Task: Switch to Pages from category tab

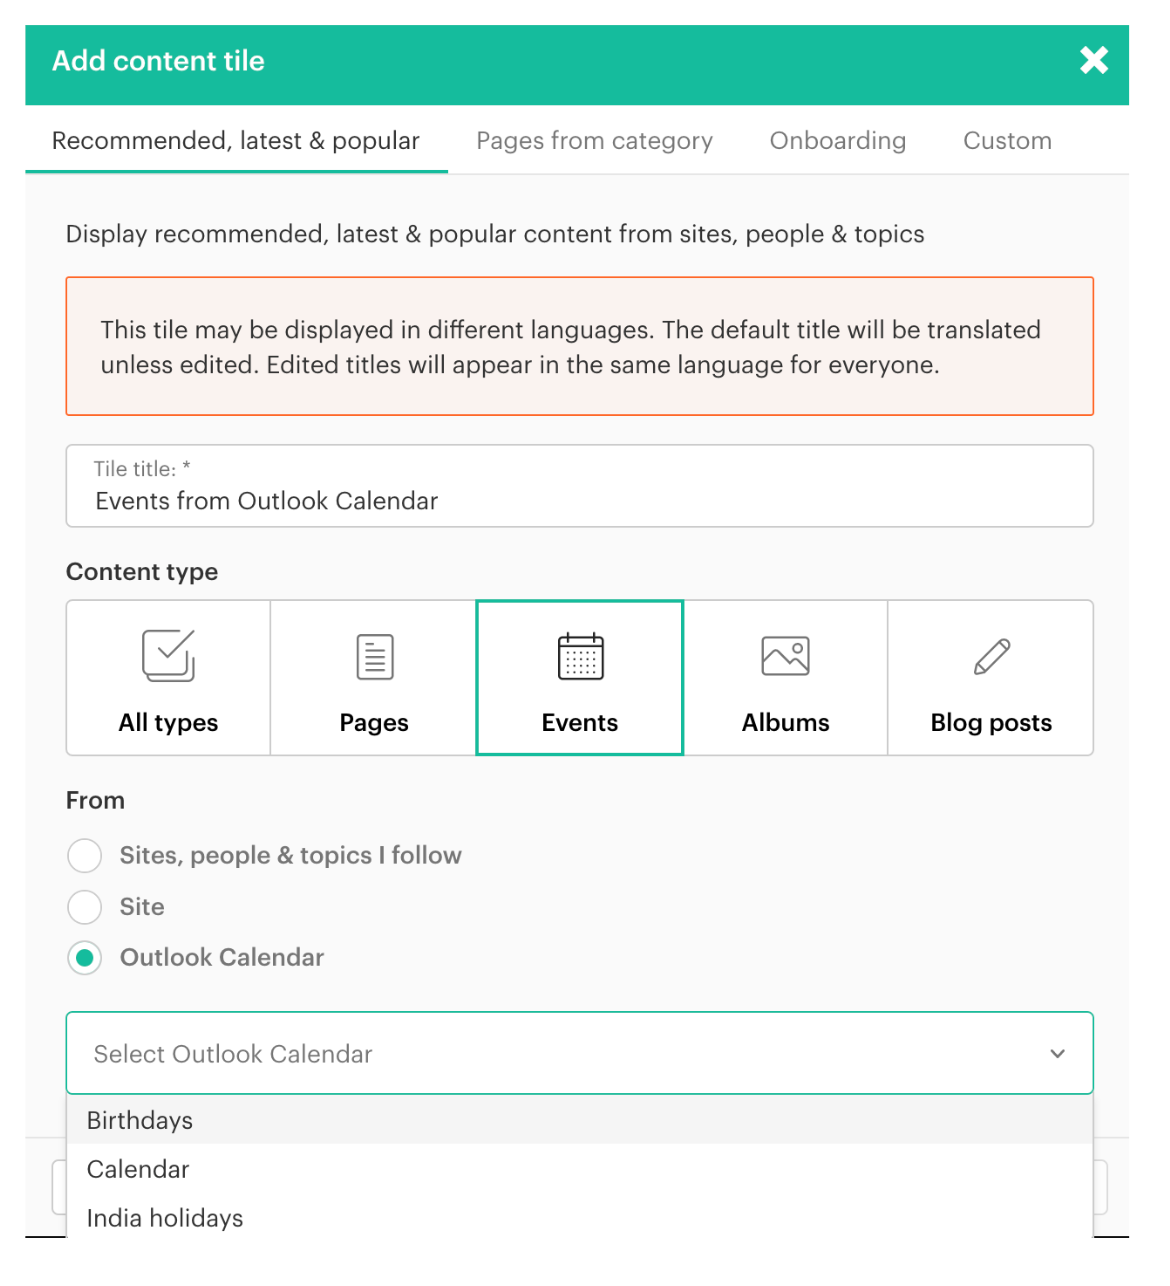Action: click(594, 141)
